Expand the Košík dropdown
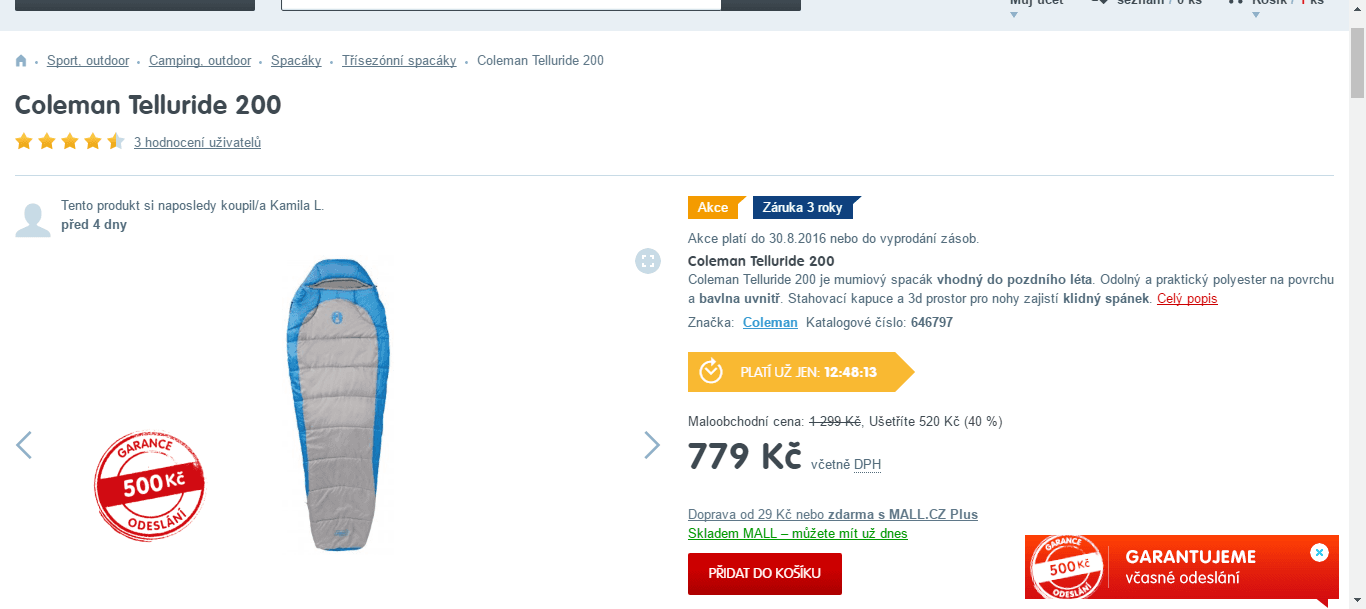Screen dimensions: 1366x609 click(1256, 15)
